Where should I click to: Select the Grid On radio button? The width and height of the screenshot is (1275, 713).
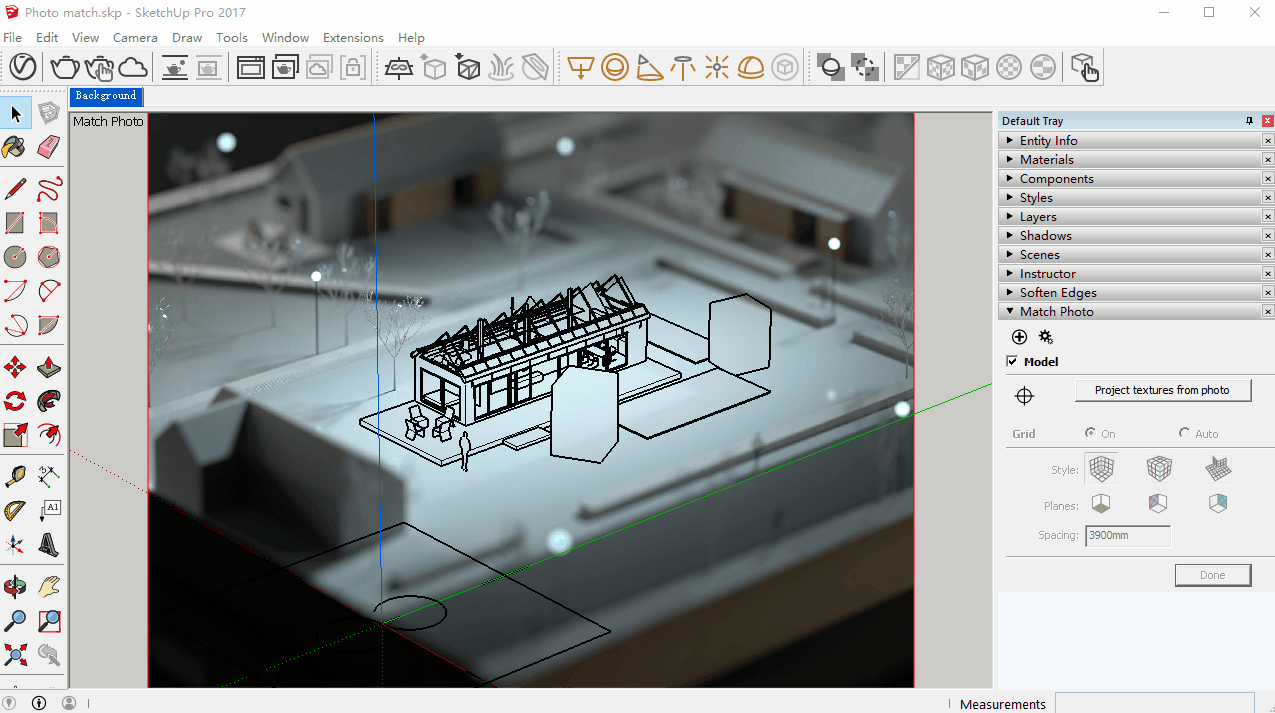click(1090, 433)
